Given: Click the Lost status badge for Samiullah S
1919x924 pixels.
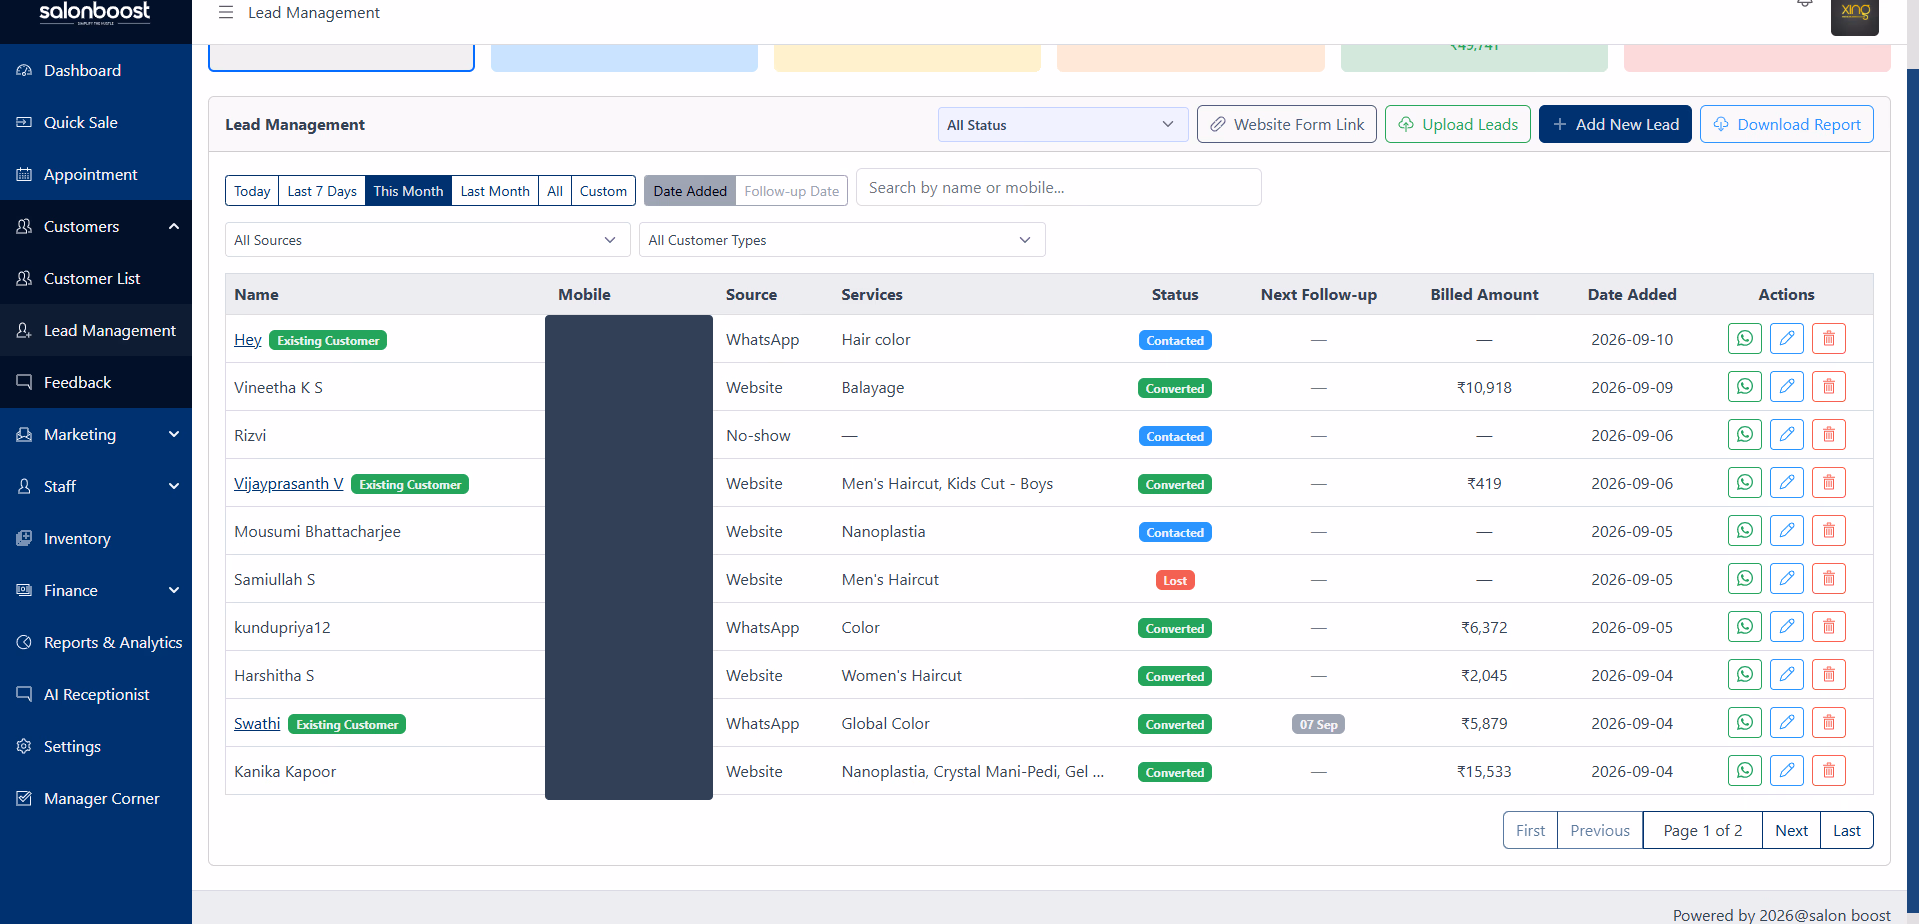Looking at the screenshot, I should pyautogui.click(x=1175, y=580).
